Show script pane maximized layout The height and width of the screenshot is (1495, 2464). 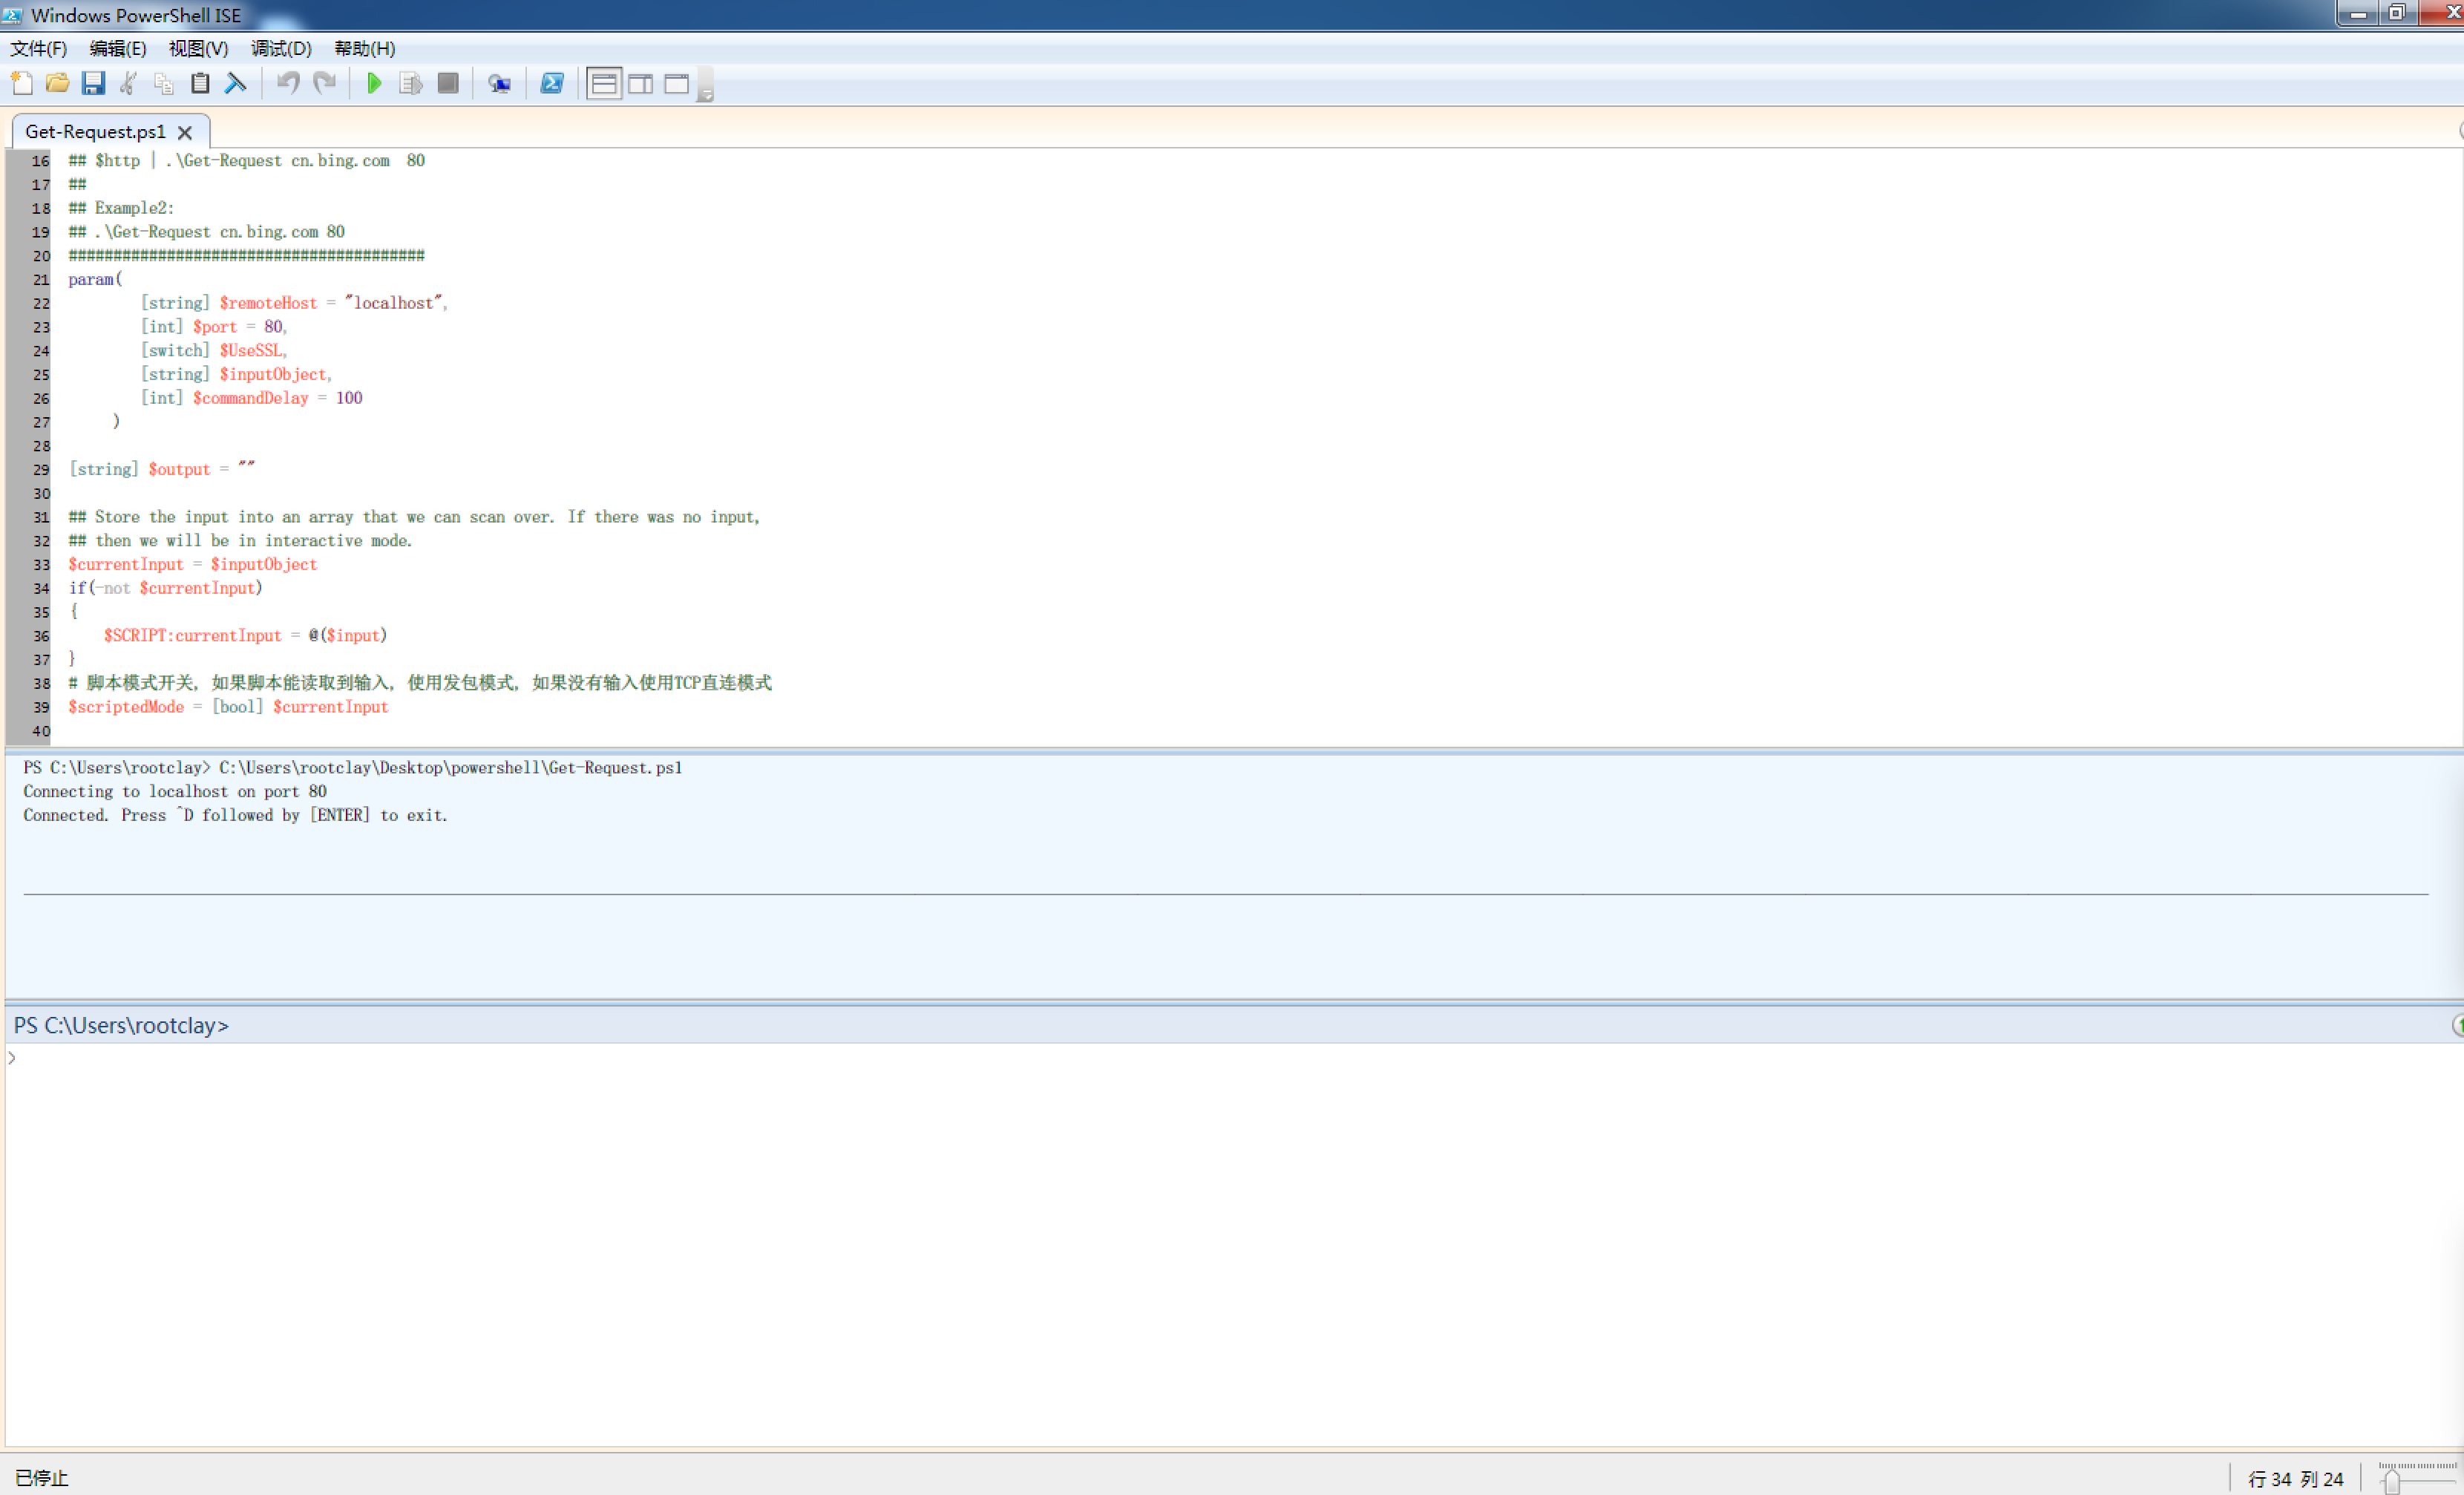click(677, 83)
